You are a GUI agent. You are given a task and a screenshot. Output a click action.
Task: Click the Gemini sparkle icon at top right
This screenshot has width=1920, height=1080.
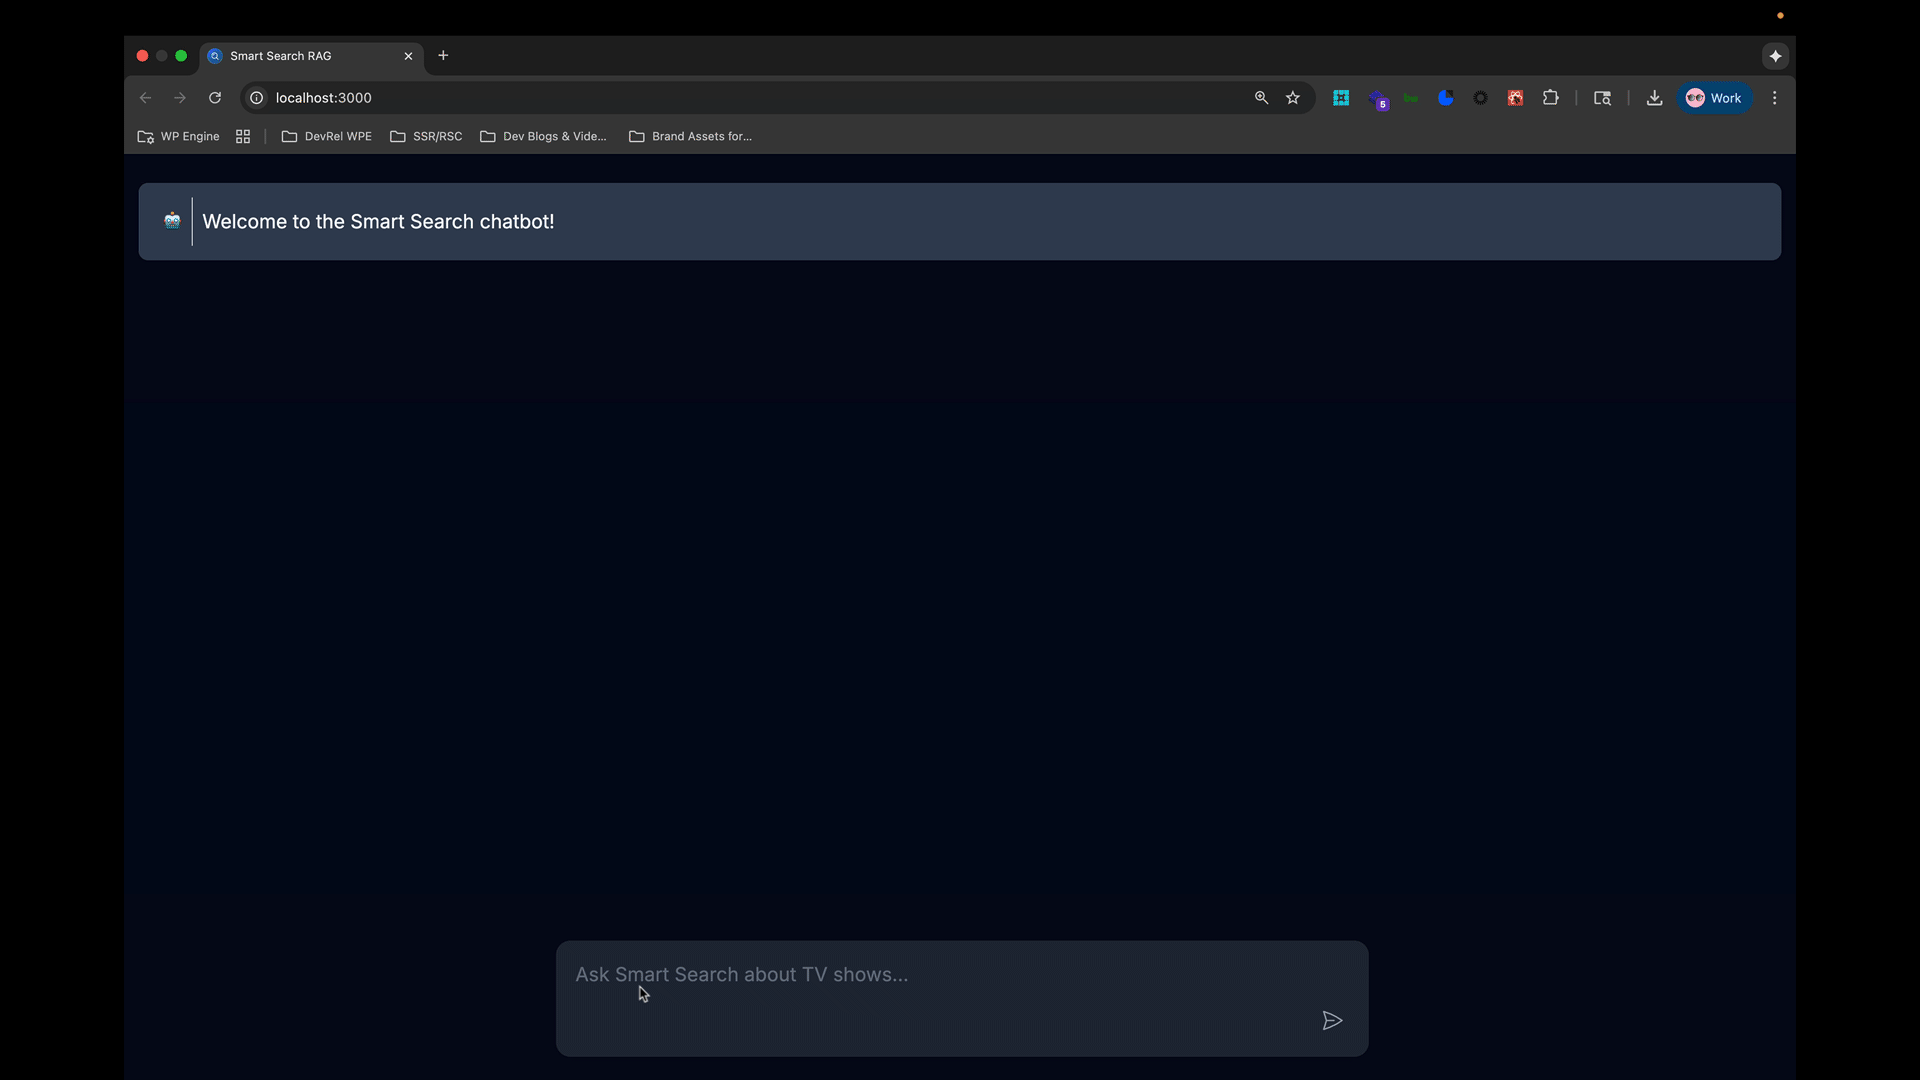point(1775,56)
